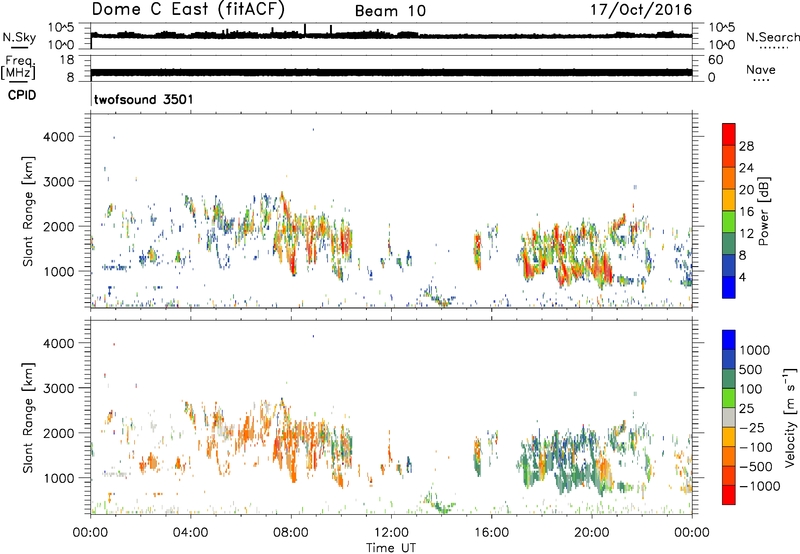Pick the bright blue top velocity colorbar segment
Screen dimensions: 800x554
[729, 340]
